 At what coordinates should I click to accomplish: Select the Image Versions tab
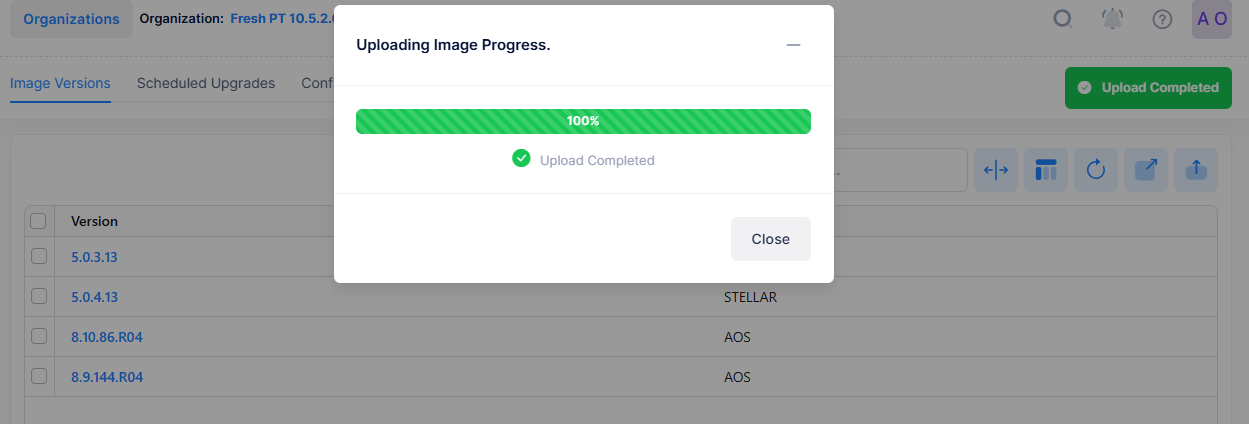(x=60, y=83)
